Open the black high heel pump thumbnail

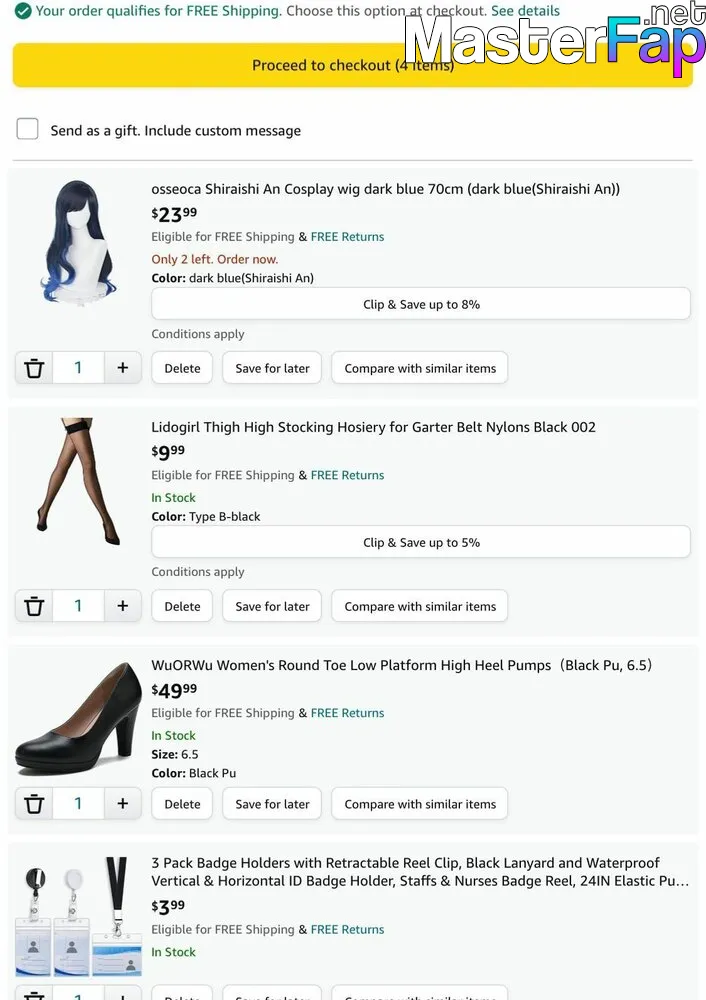(x=78, y=718)
